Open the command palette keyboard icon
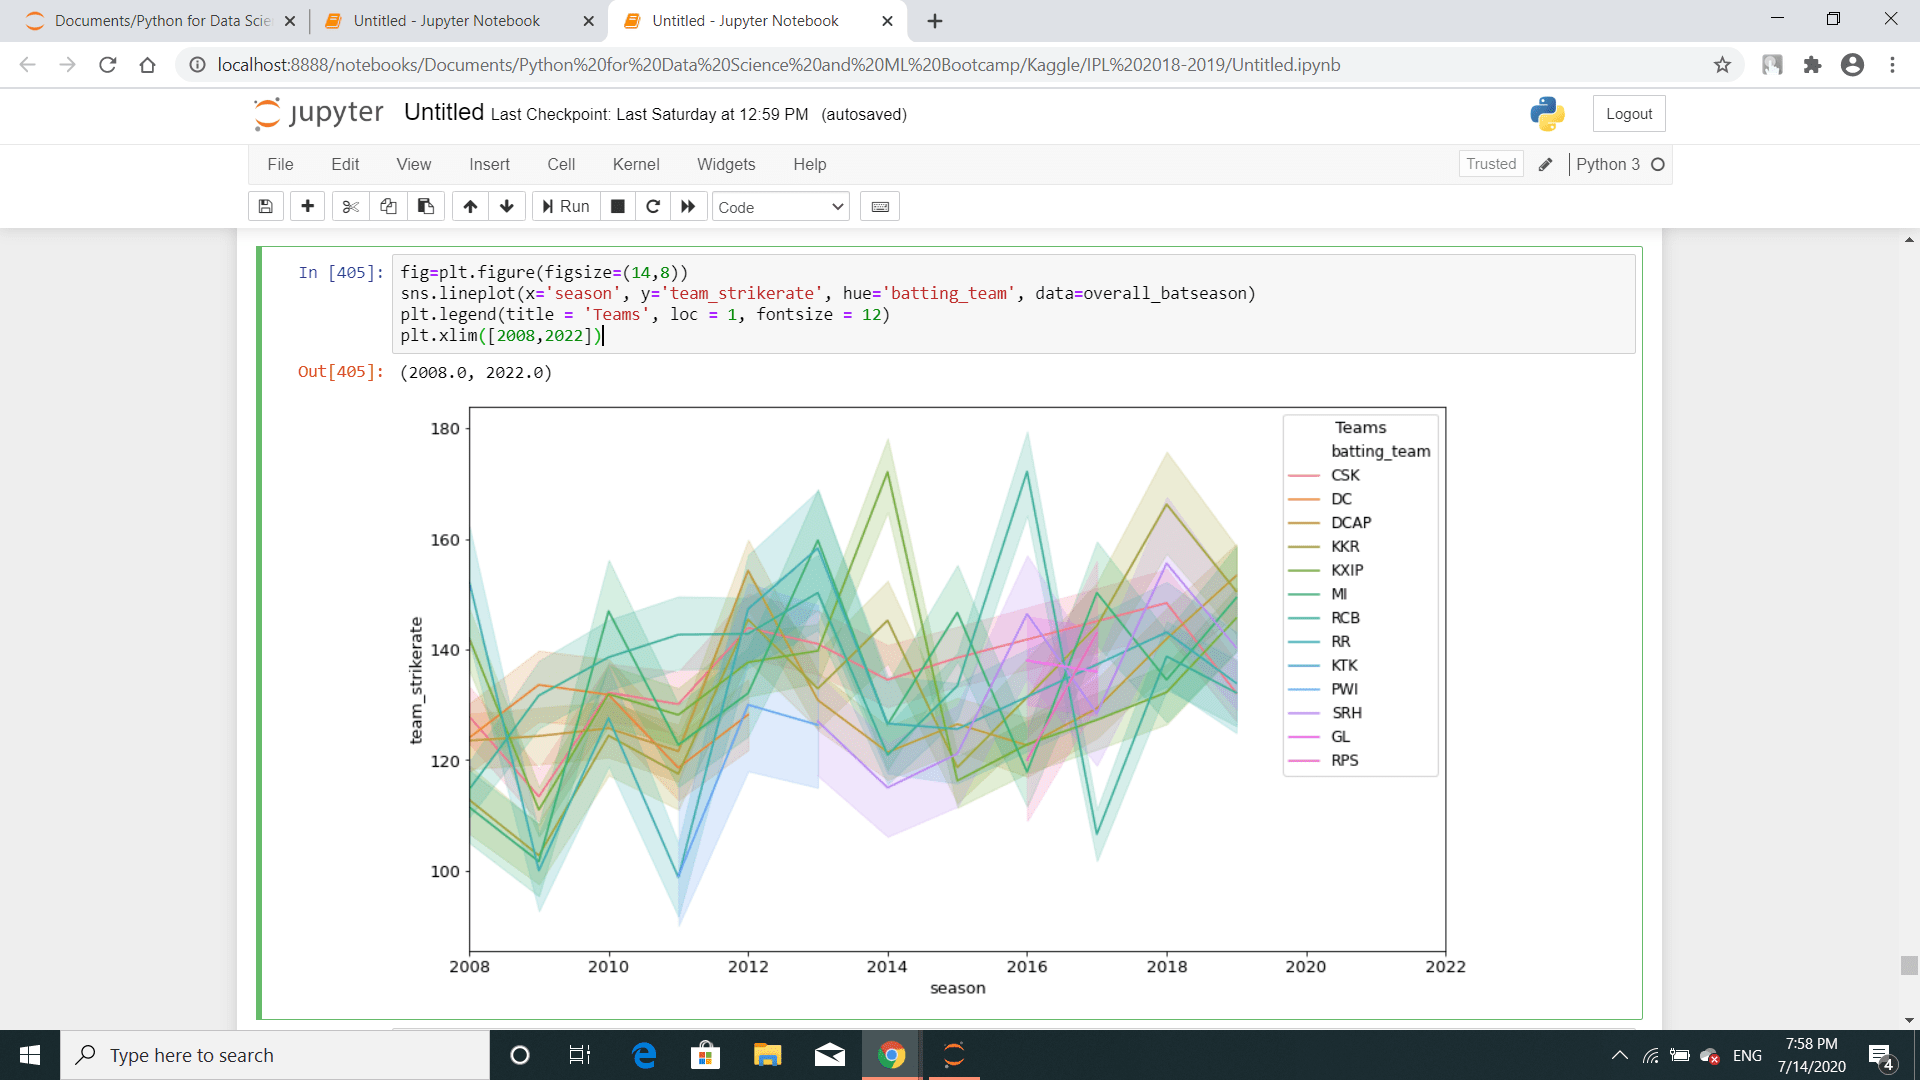Viewport: 1920px width, 1080px height. 880,207
